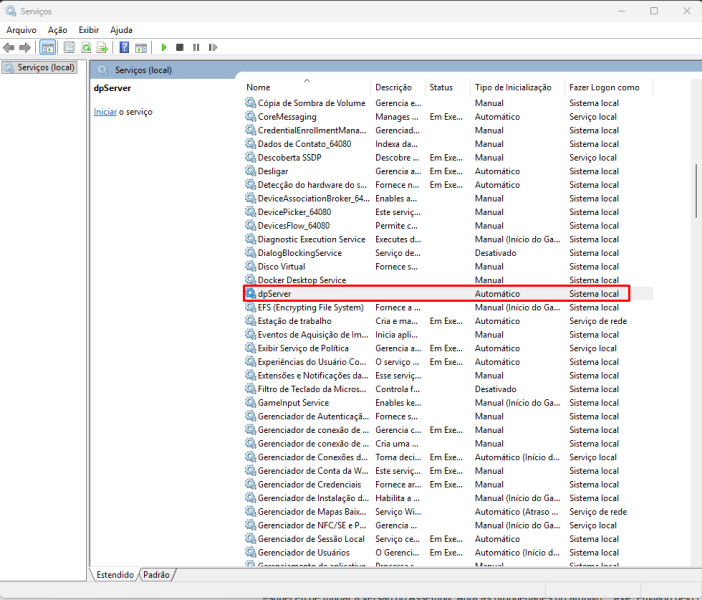Click the Forward arrow toolbar icon

point(25,47)
